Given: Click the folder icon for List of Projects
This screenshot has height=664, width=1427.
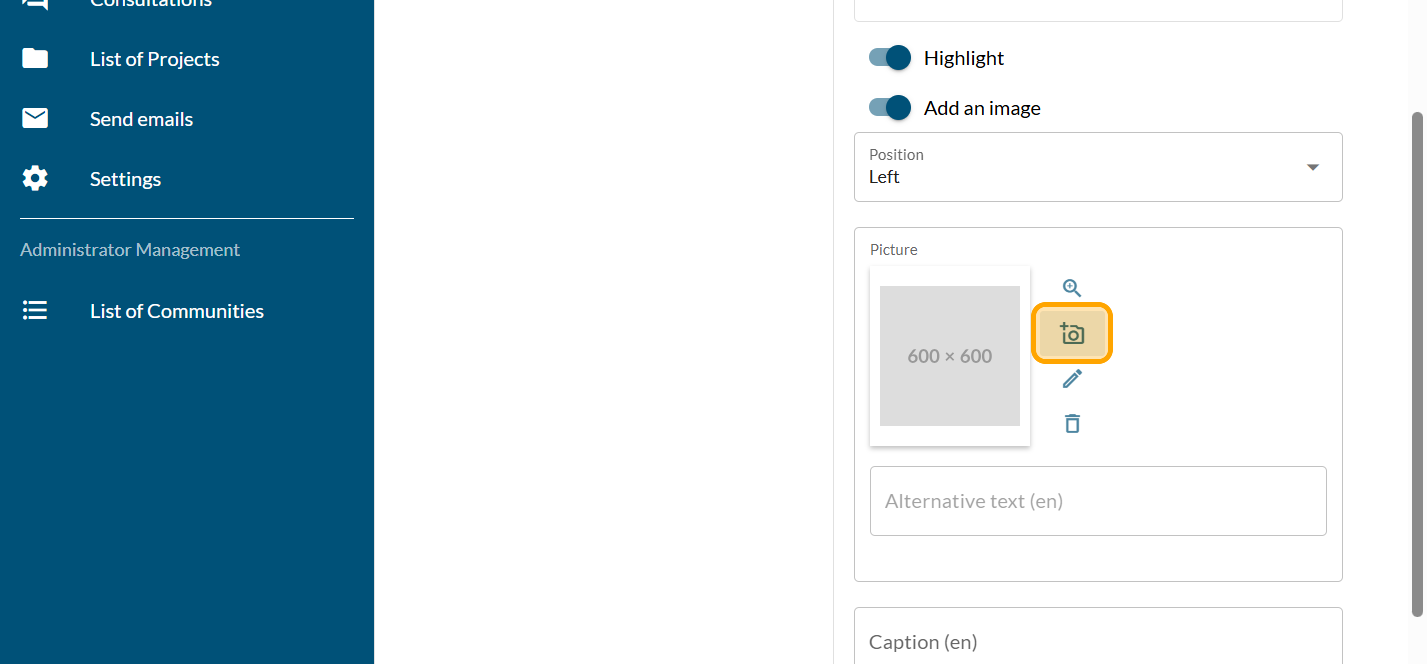Looking at the screenshot, I should tap(35, 59).
